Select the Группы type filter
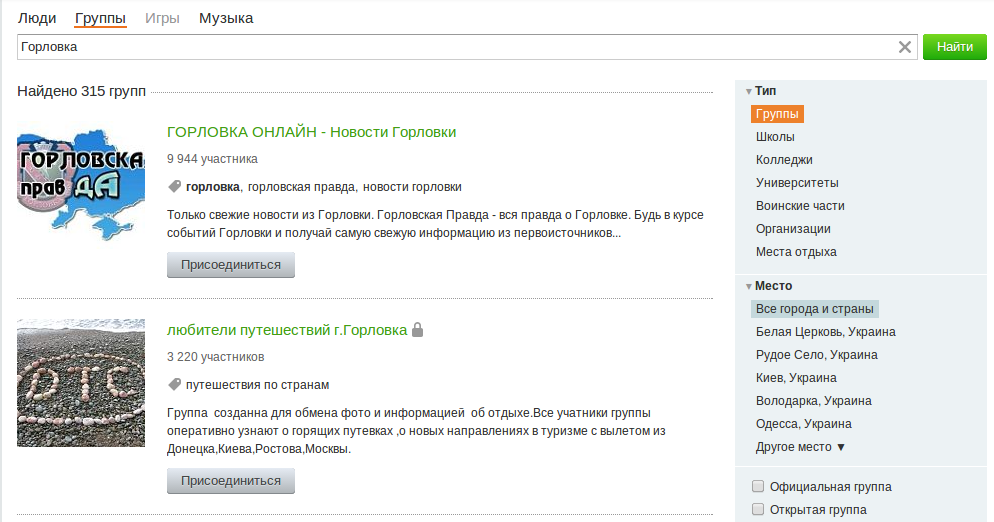Image resolution: width=994 pixels, height=522 pixels. pos(777,114)
